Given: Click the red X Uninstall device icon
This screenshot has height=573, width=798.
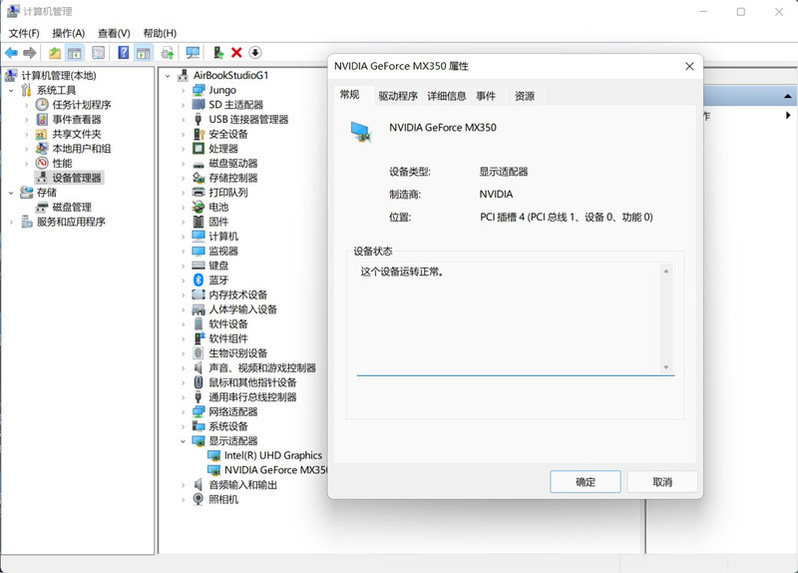Looking at the screenshot, I should [x=237, y=52].
